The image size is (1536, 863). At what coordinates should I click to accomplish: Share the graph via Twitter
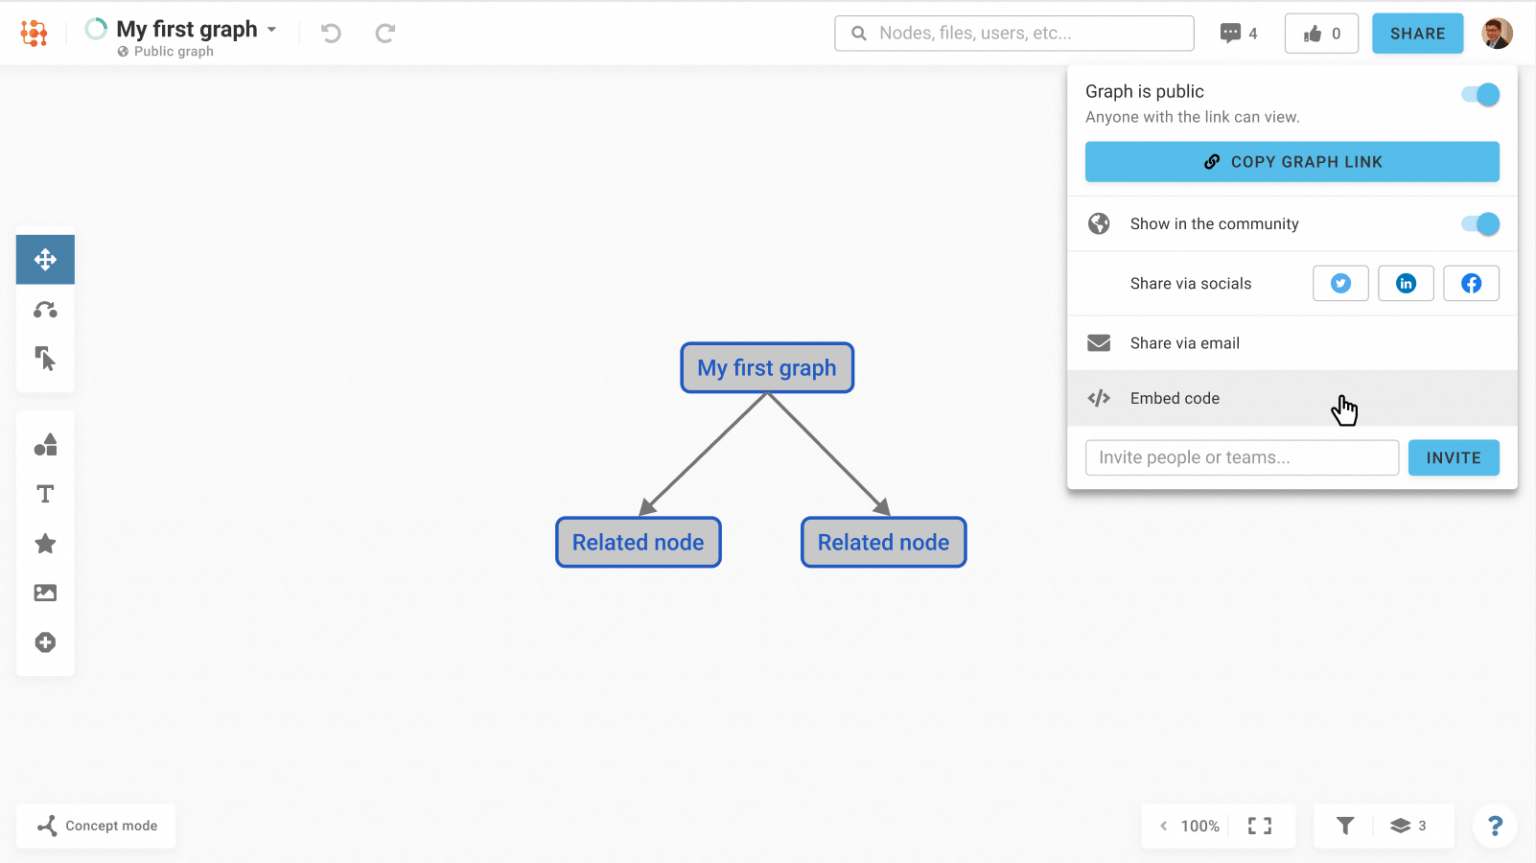point(1340,283)
